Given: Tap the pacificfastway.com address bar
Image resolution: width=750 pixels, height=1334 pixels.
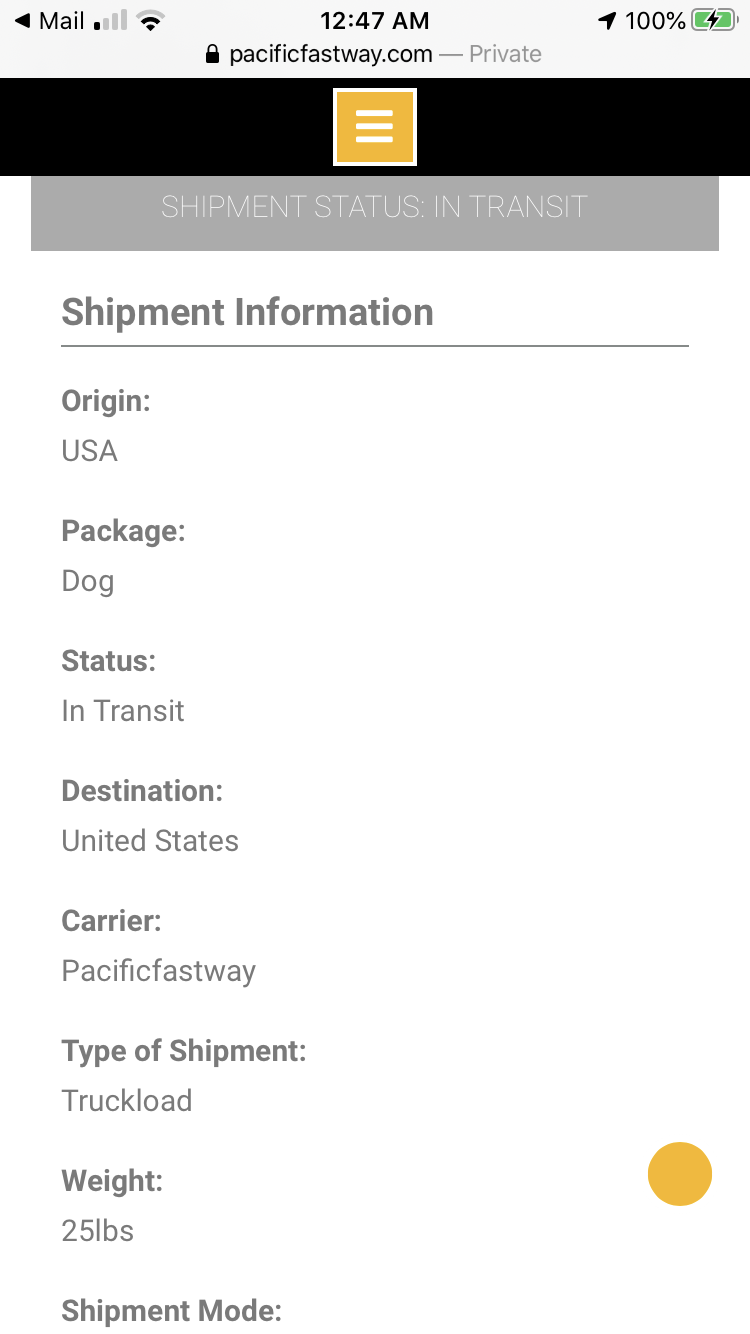Looking at the screenshot, I should point(373,54).
